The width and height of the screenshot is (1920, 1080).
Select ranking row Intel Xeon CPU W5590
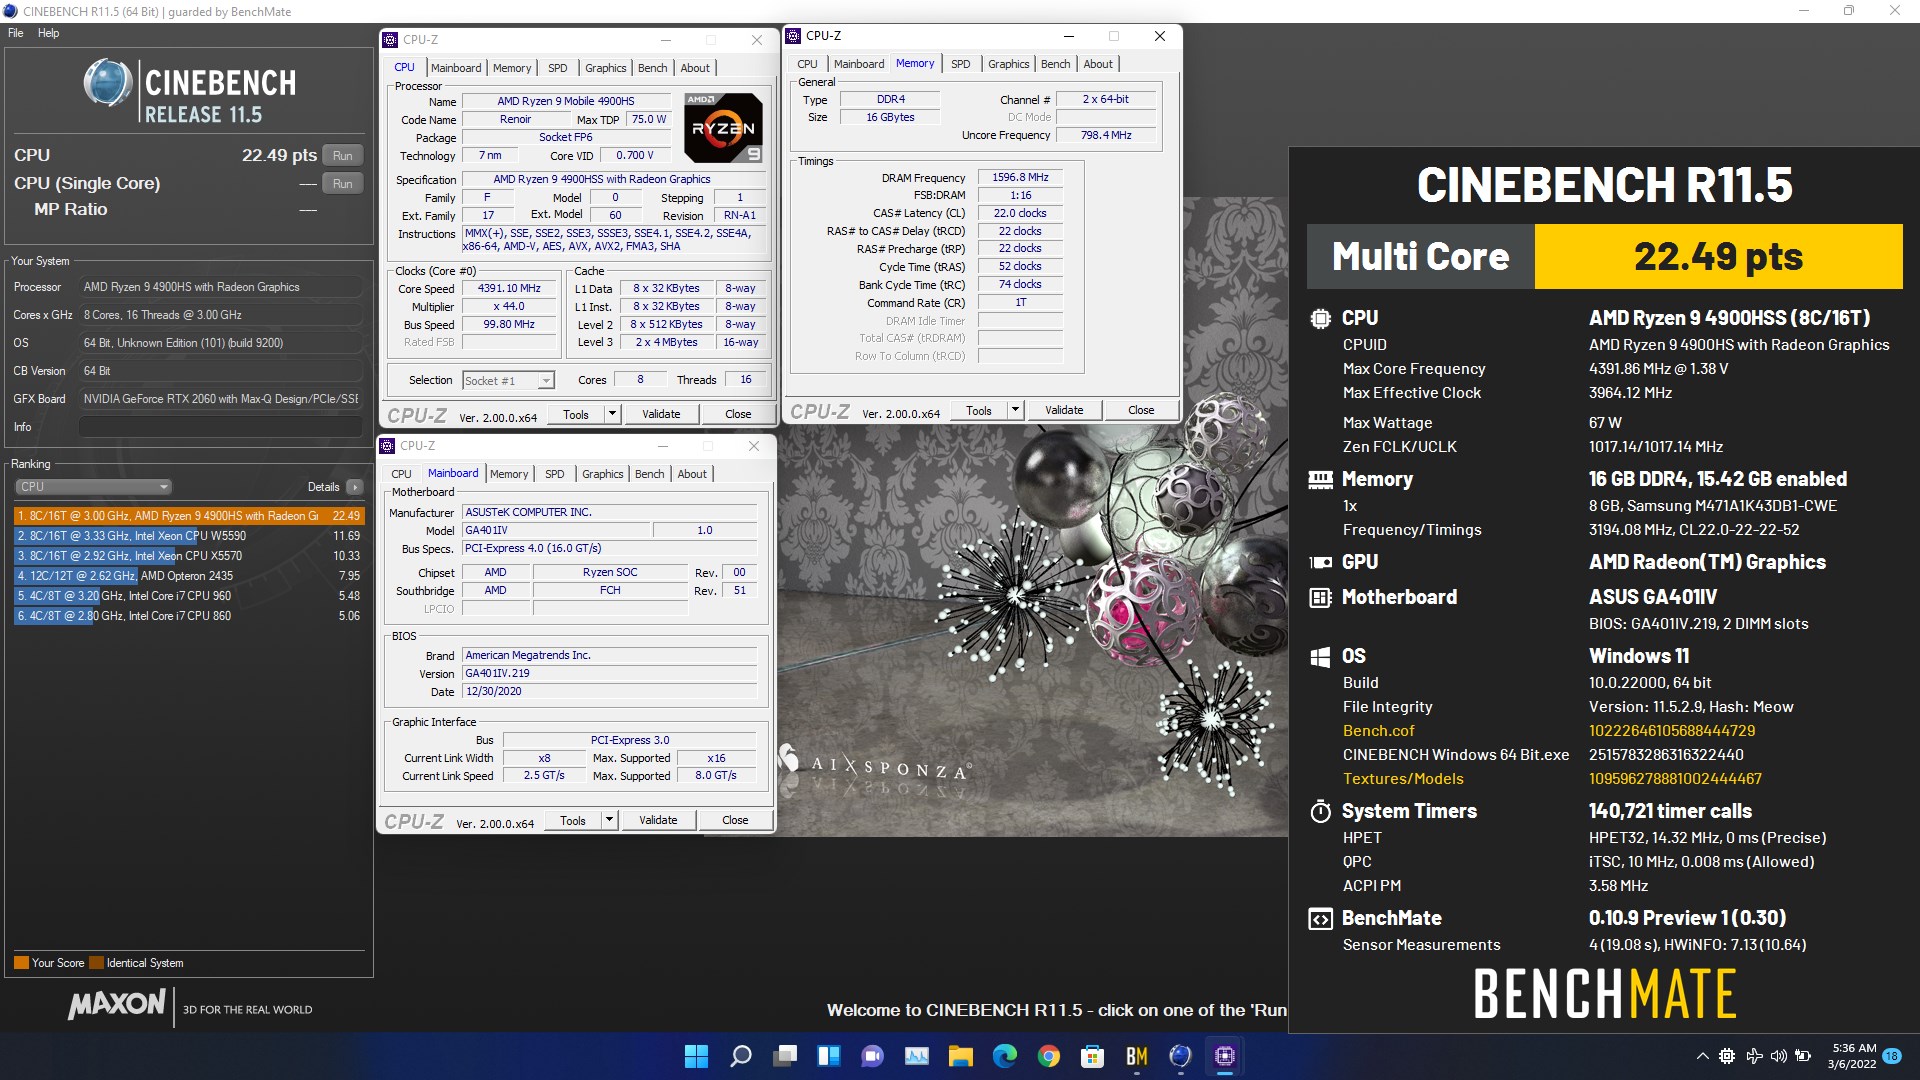(189, 536)
